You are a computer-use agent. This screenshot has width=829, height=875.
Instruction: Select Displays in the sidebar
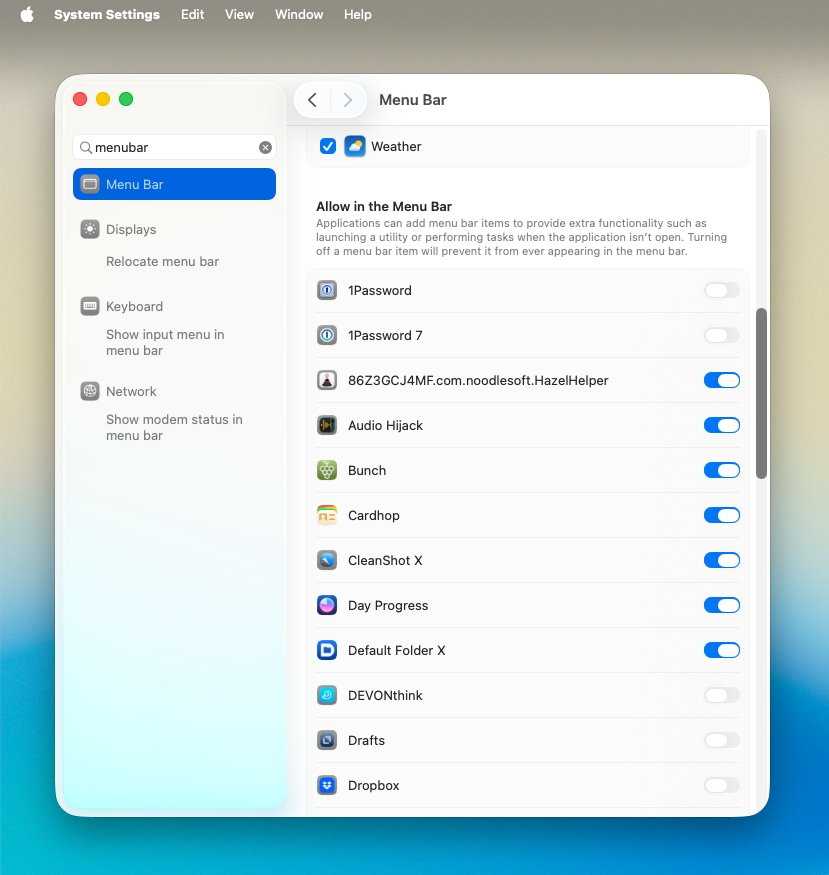131,229
